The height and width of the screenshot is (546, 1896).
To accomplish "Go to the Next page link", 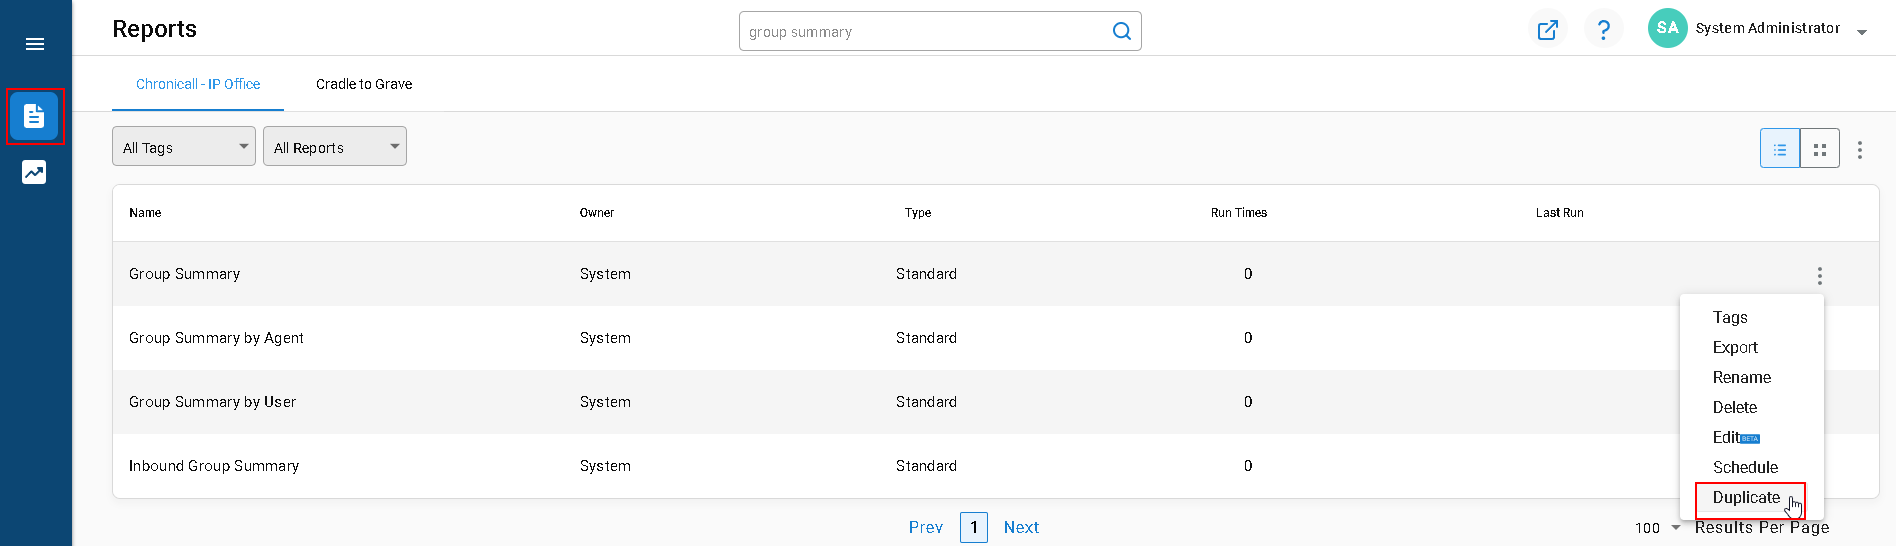I will click(x=1021, y=527).
